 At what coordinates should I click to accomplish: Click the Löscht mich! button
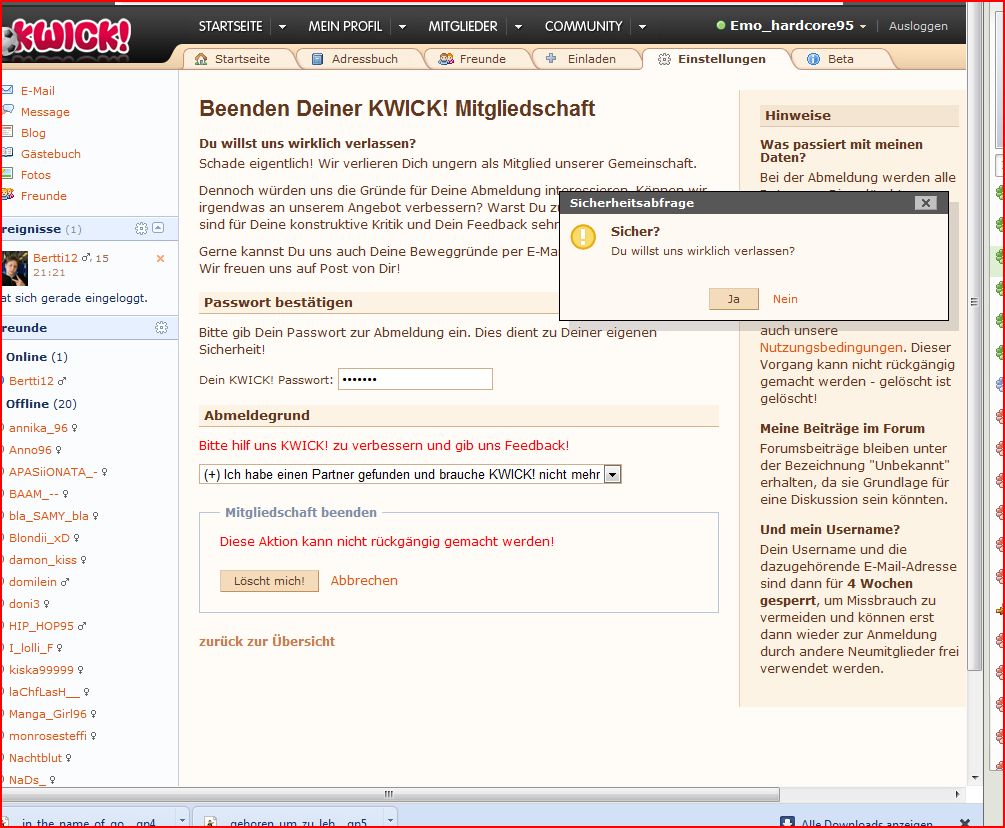tap(269, 581)
